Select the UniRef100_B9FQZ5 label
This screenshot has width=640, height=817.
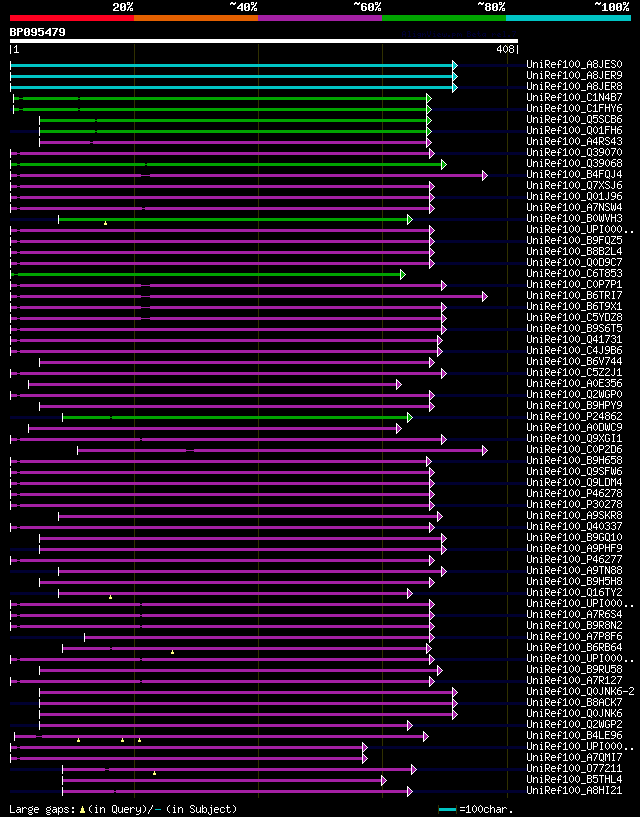[x=574, y=241]
